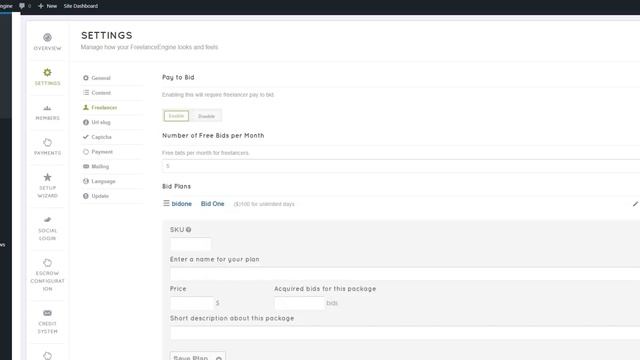Click the Language globe icon
The image size is (640, 360).
pos(86,181)
